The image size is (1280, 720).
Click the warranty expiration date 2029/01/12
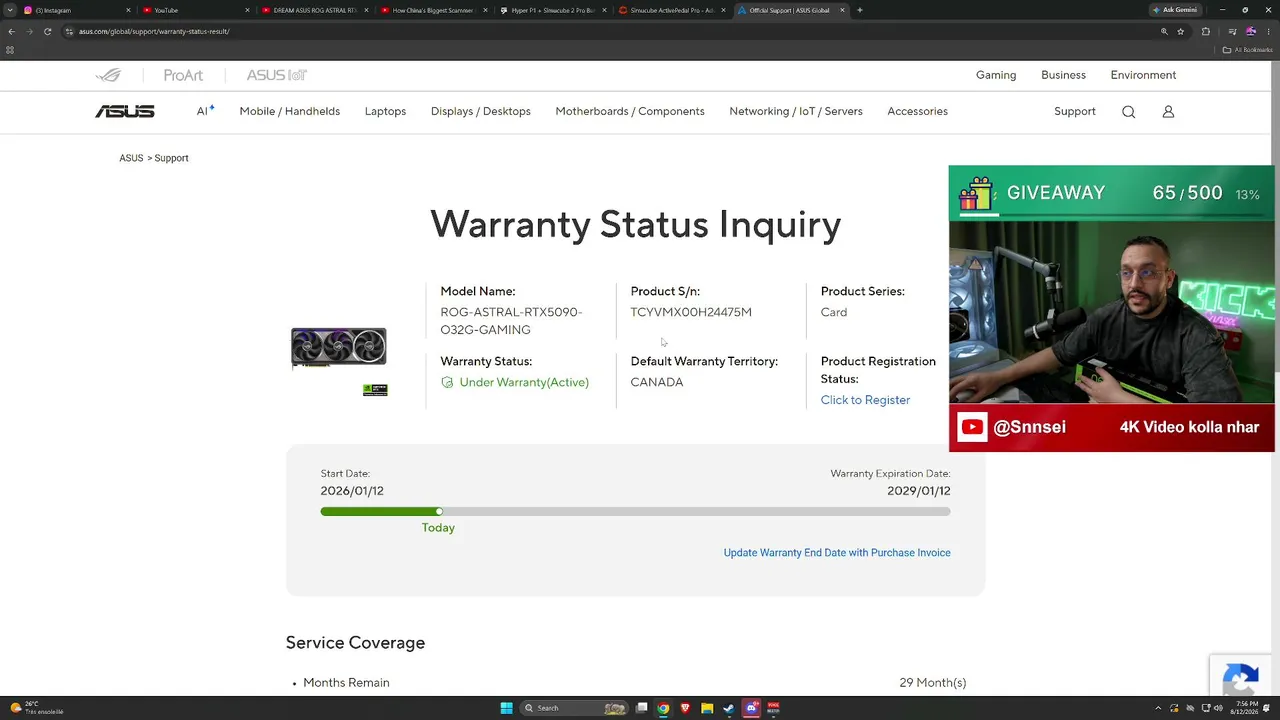[x=918, y=491]
